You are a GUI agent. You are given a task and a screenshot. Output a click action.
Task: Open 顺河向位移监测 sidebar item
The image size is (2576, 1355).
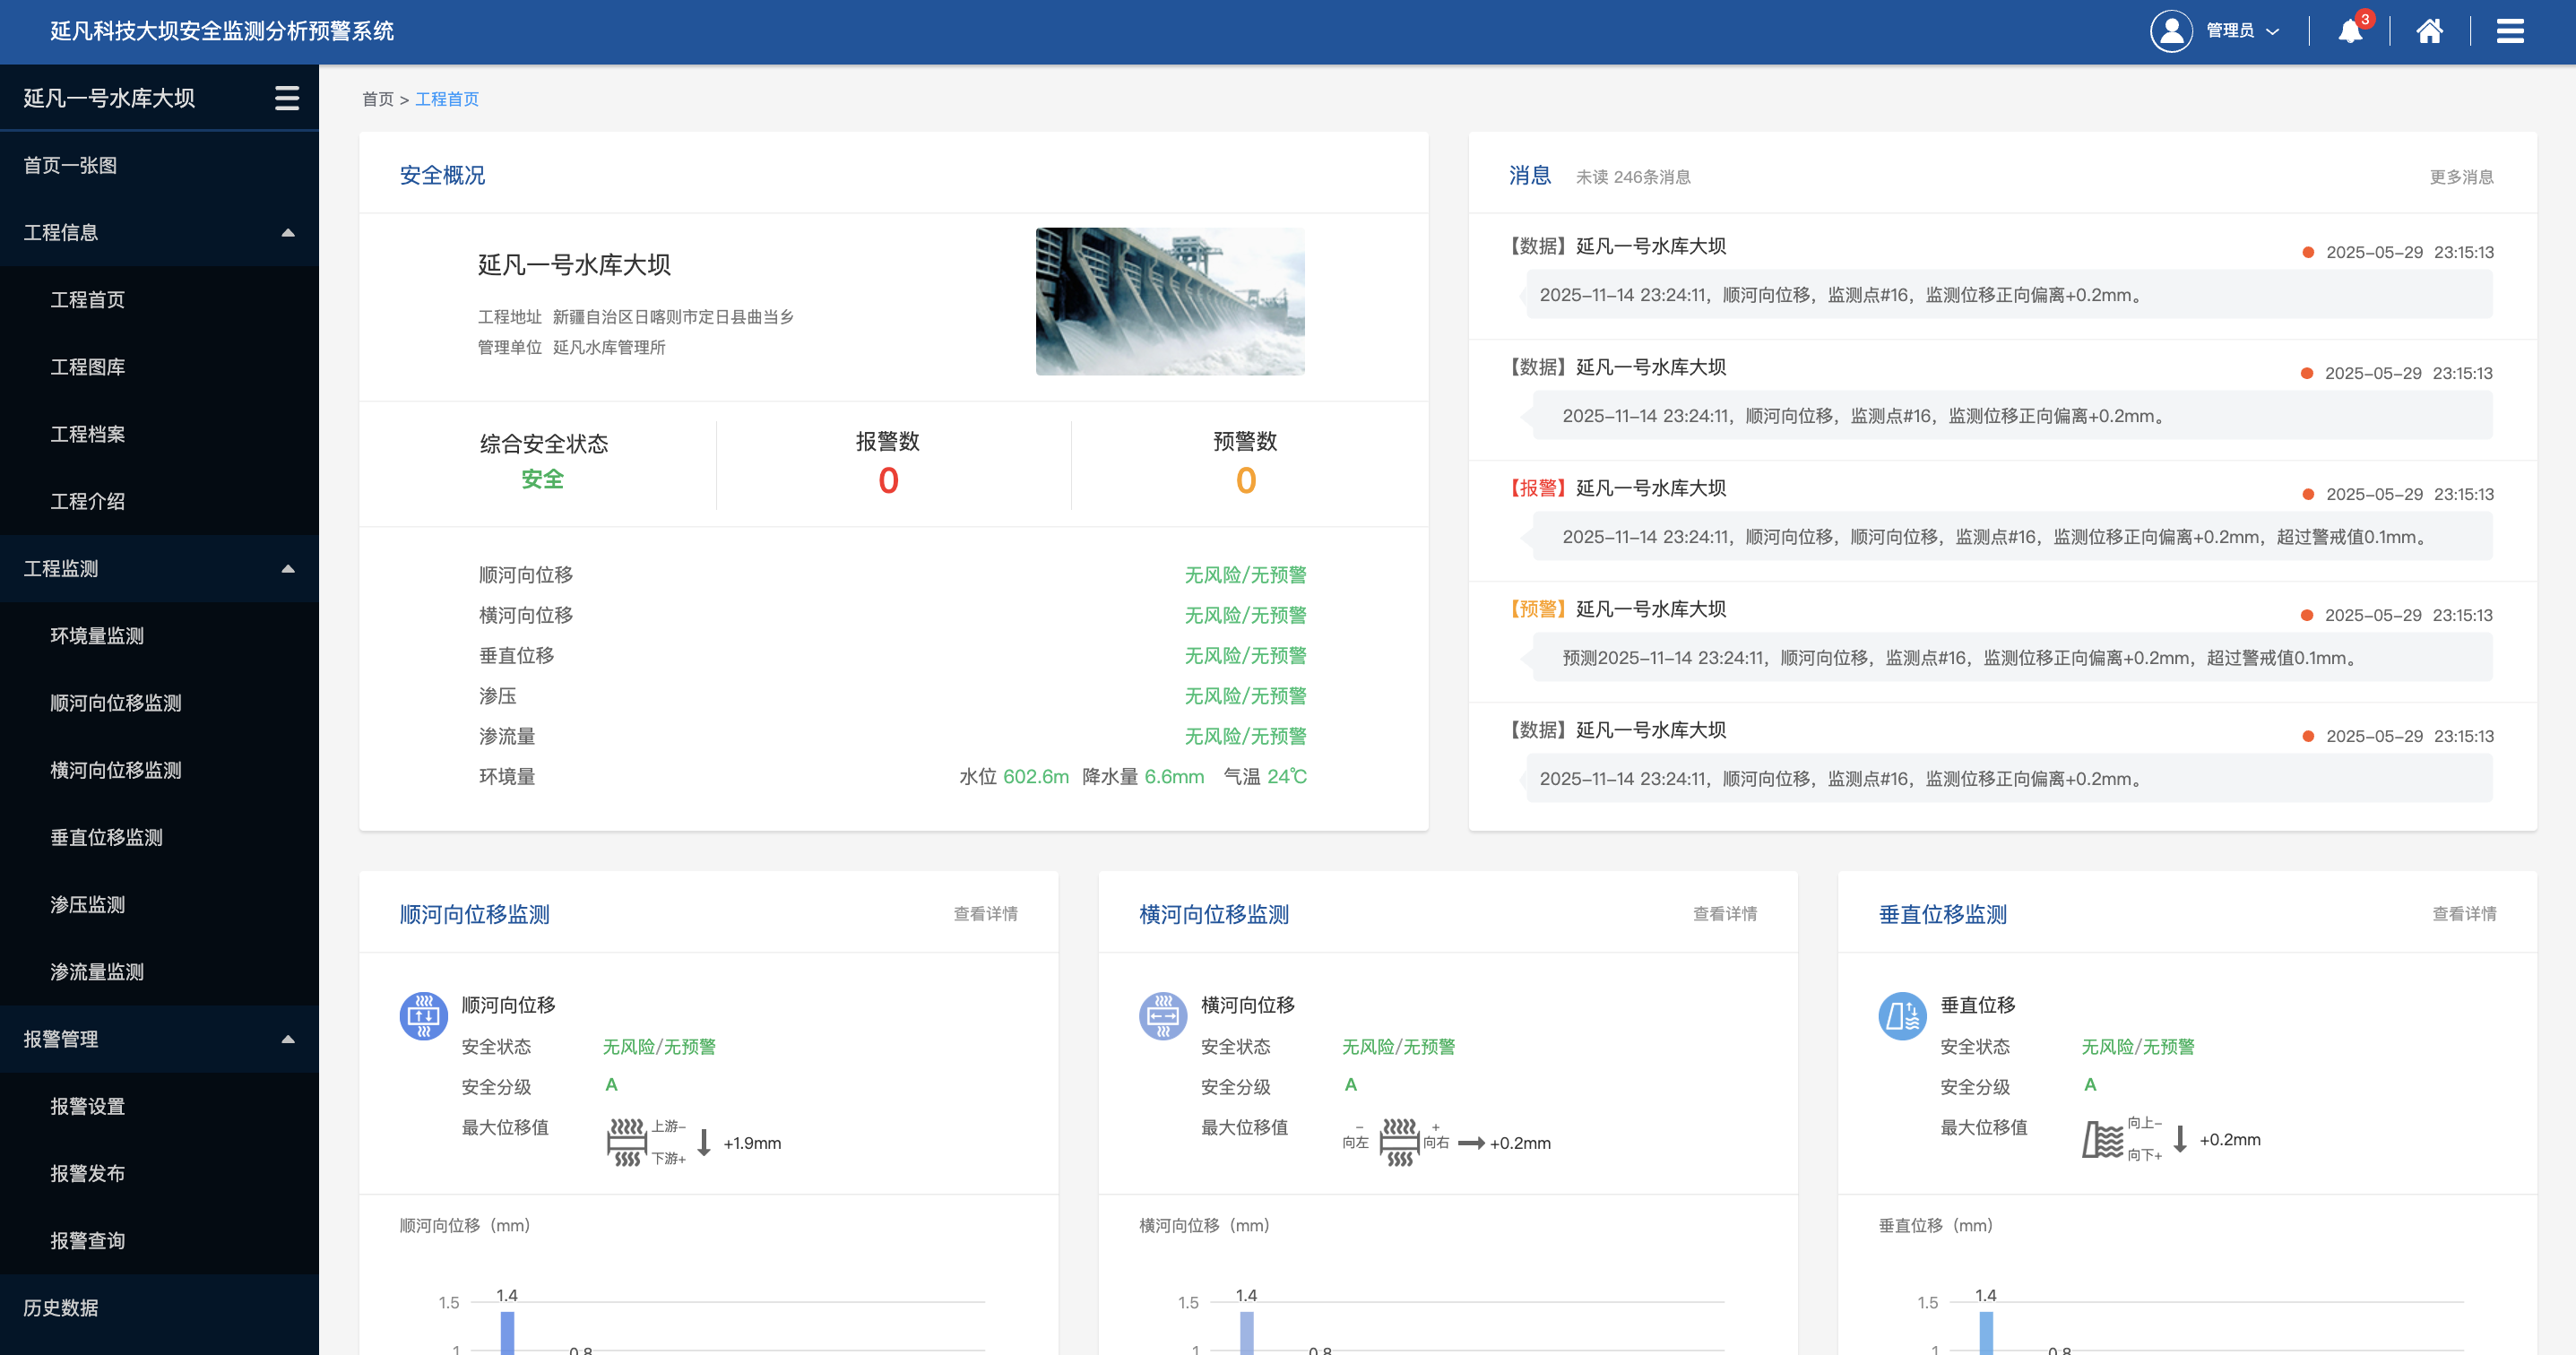(159, 703)
